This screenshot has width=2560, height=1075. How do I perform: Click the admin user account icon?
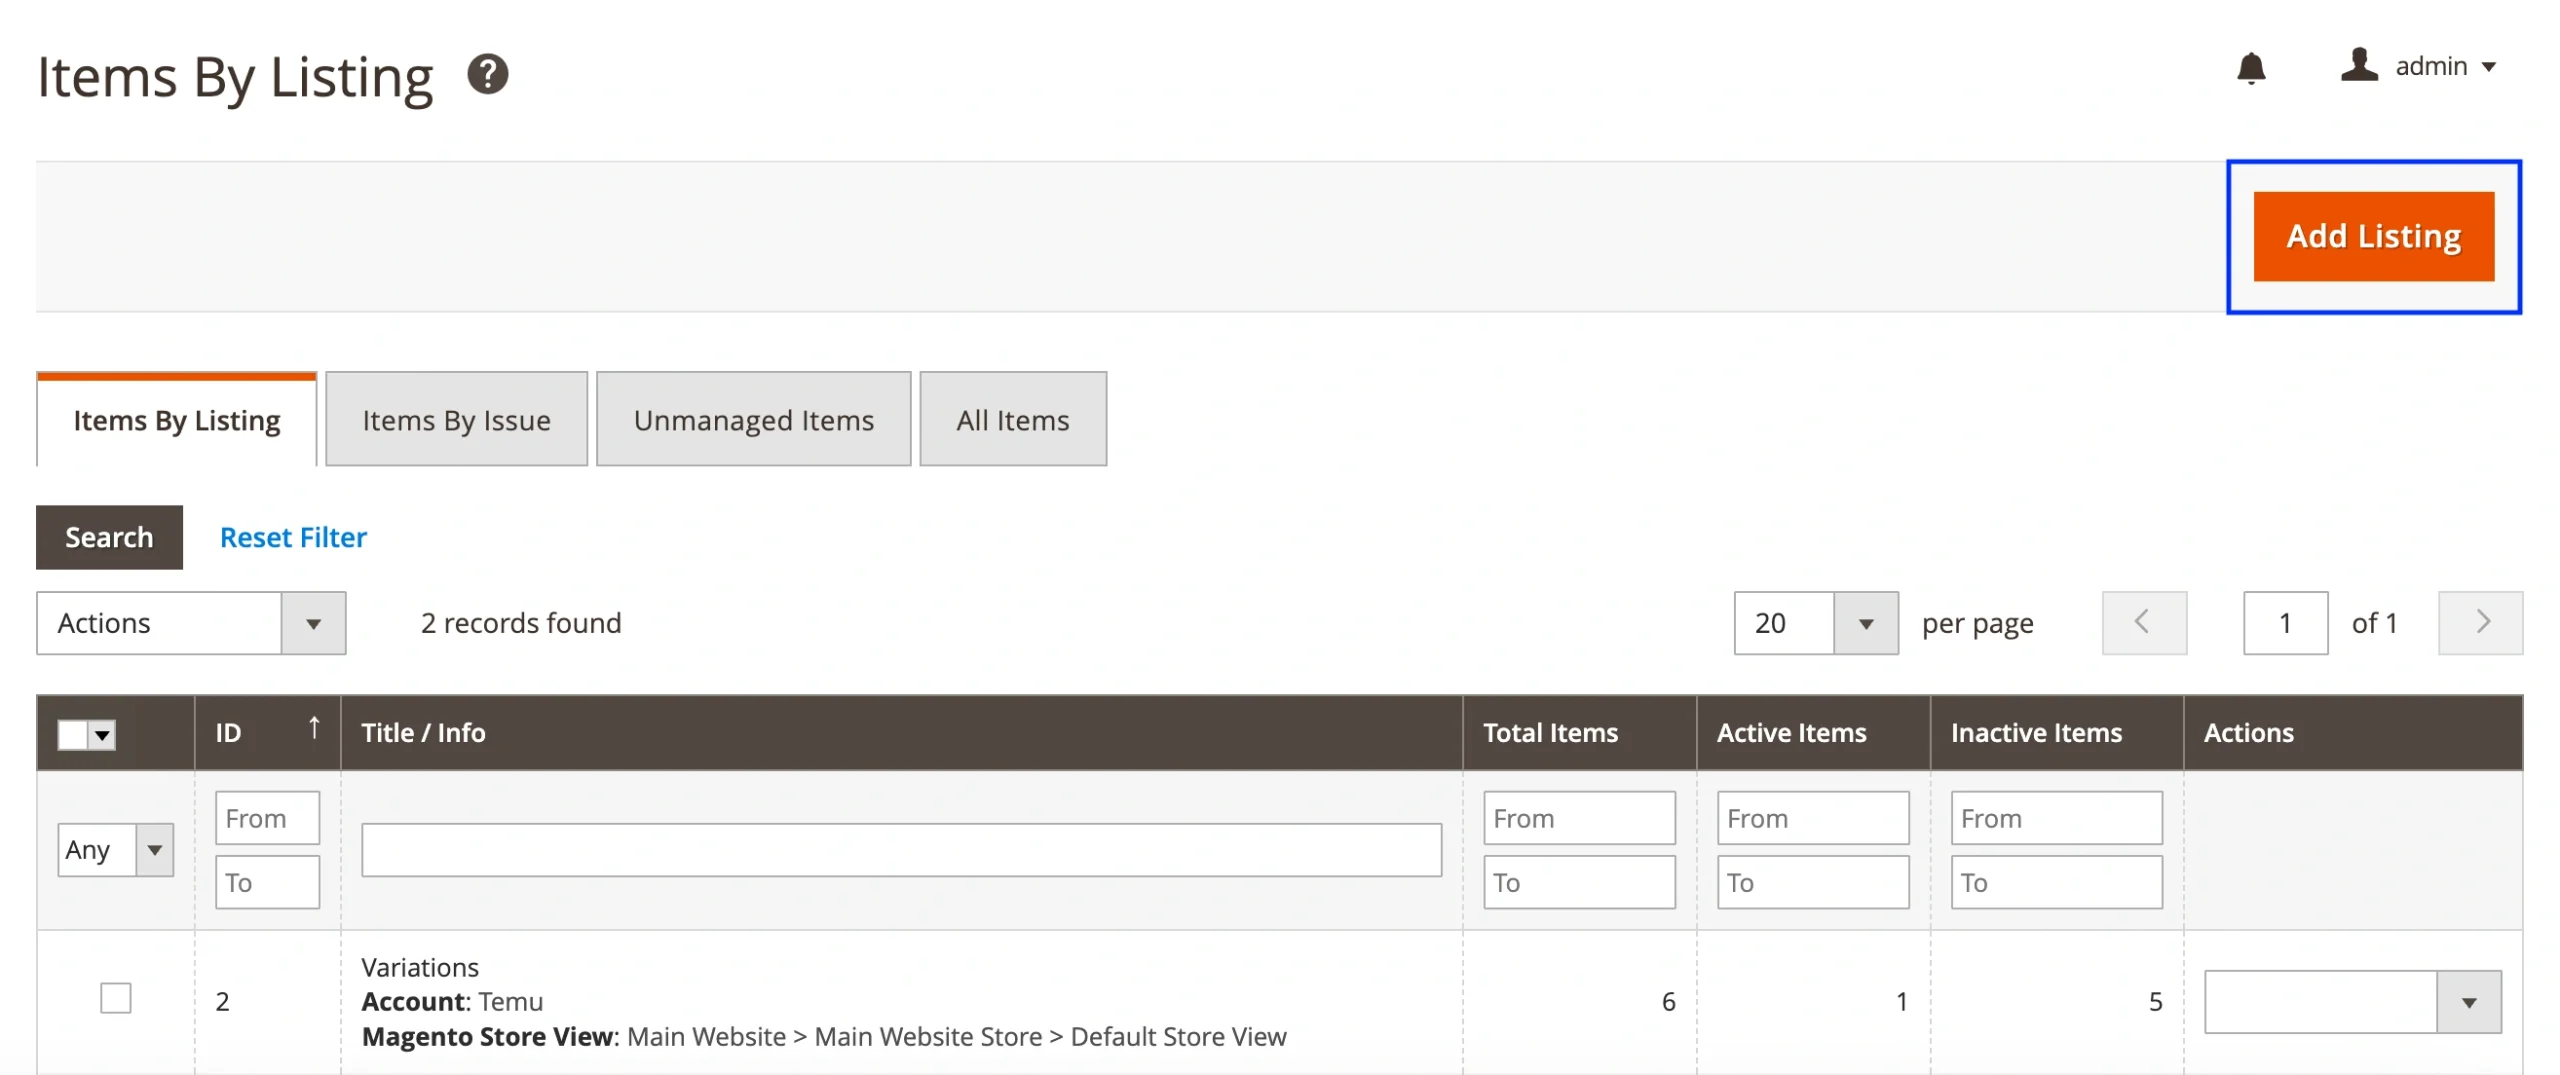tap(2358, 66)
